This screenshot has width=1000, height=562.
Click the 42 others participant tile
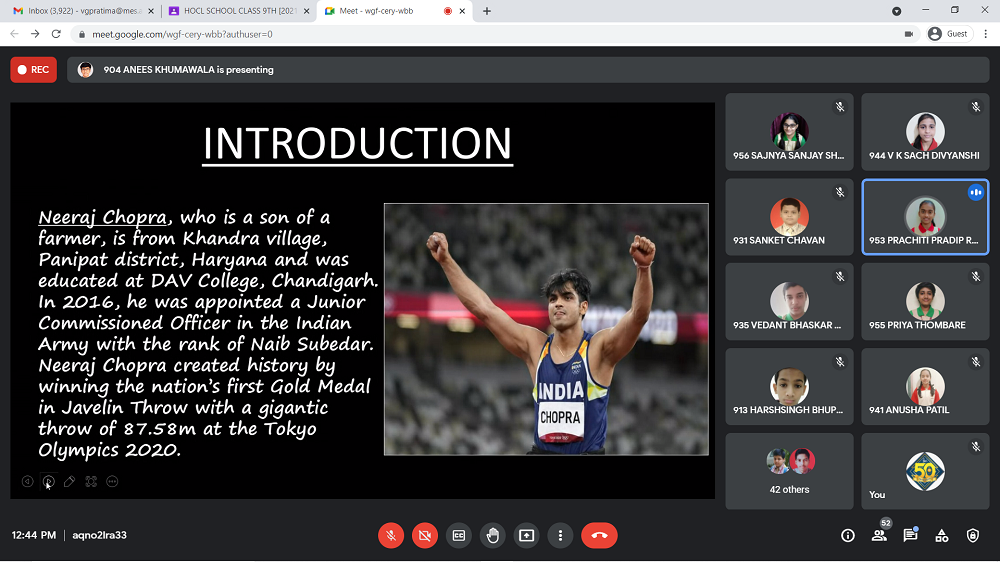tap(789, 471)
